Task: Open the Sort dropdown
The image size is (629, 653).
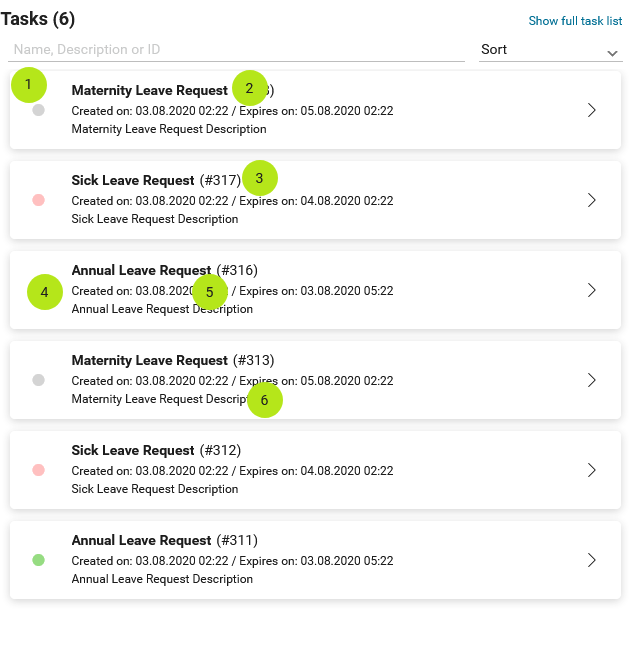Action: click(x=550, y=50)
